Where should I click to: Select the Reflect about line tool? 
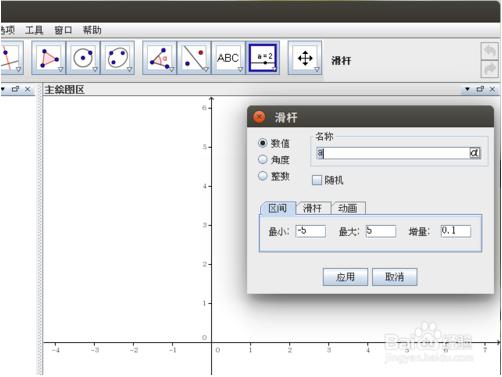194,58
